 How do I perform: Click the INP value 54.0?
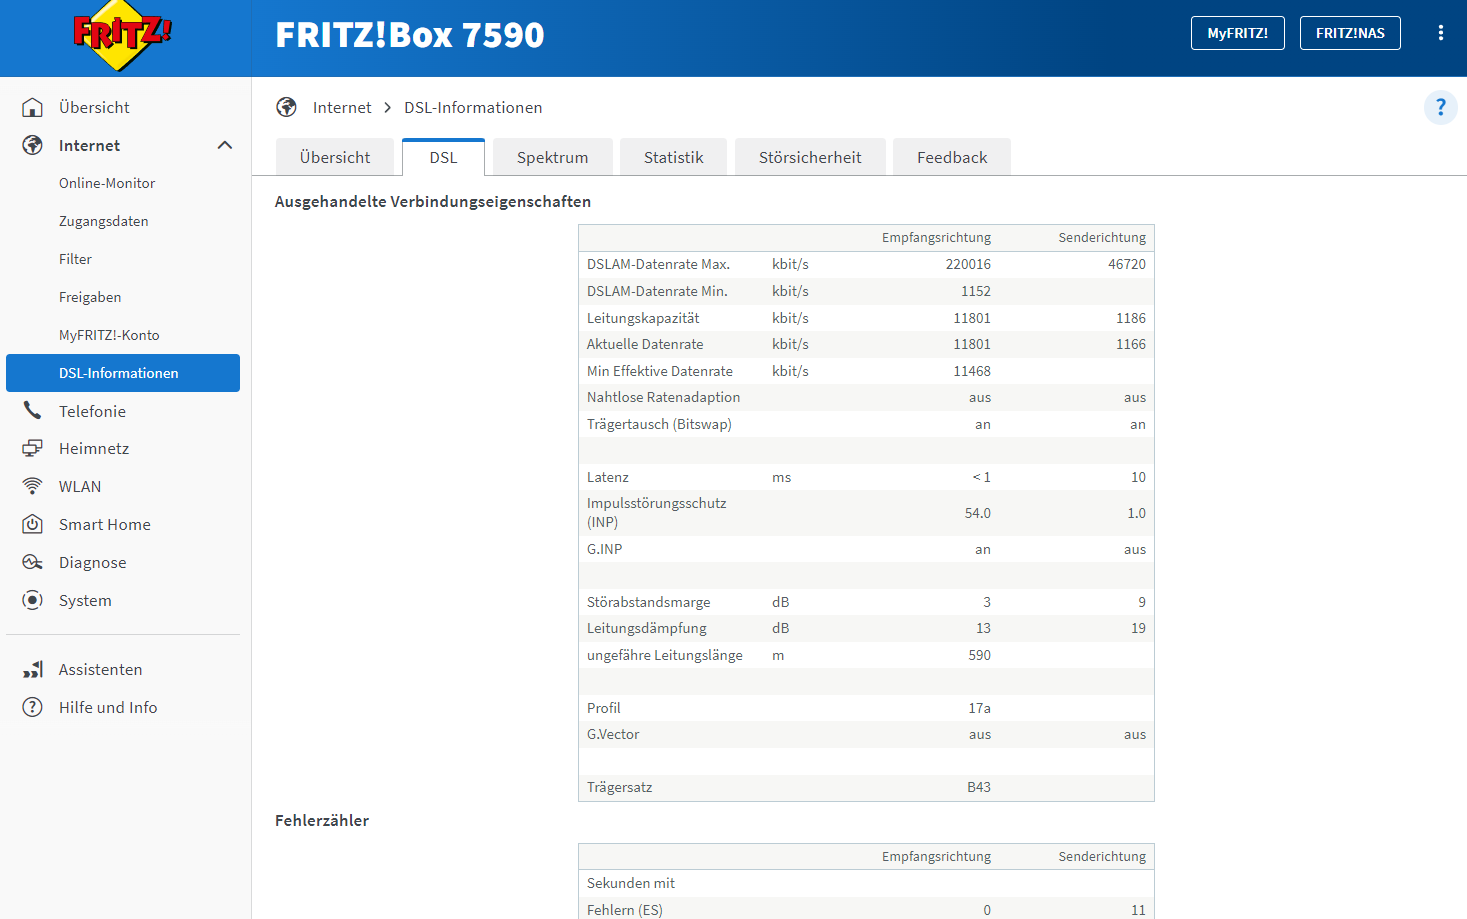978,513
